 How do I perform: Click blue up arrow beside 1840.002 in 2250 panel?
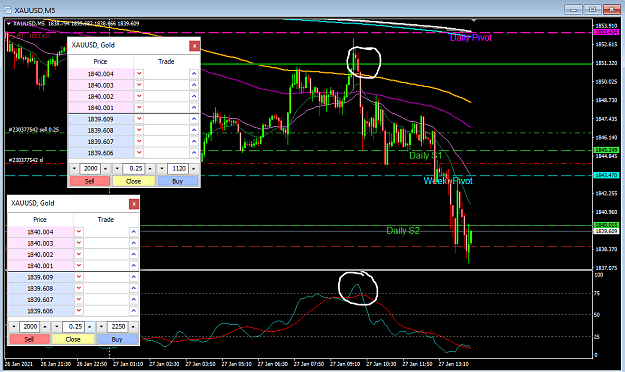pyautogui.click(x=134, y=254)
